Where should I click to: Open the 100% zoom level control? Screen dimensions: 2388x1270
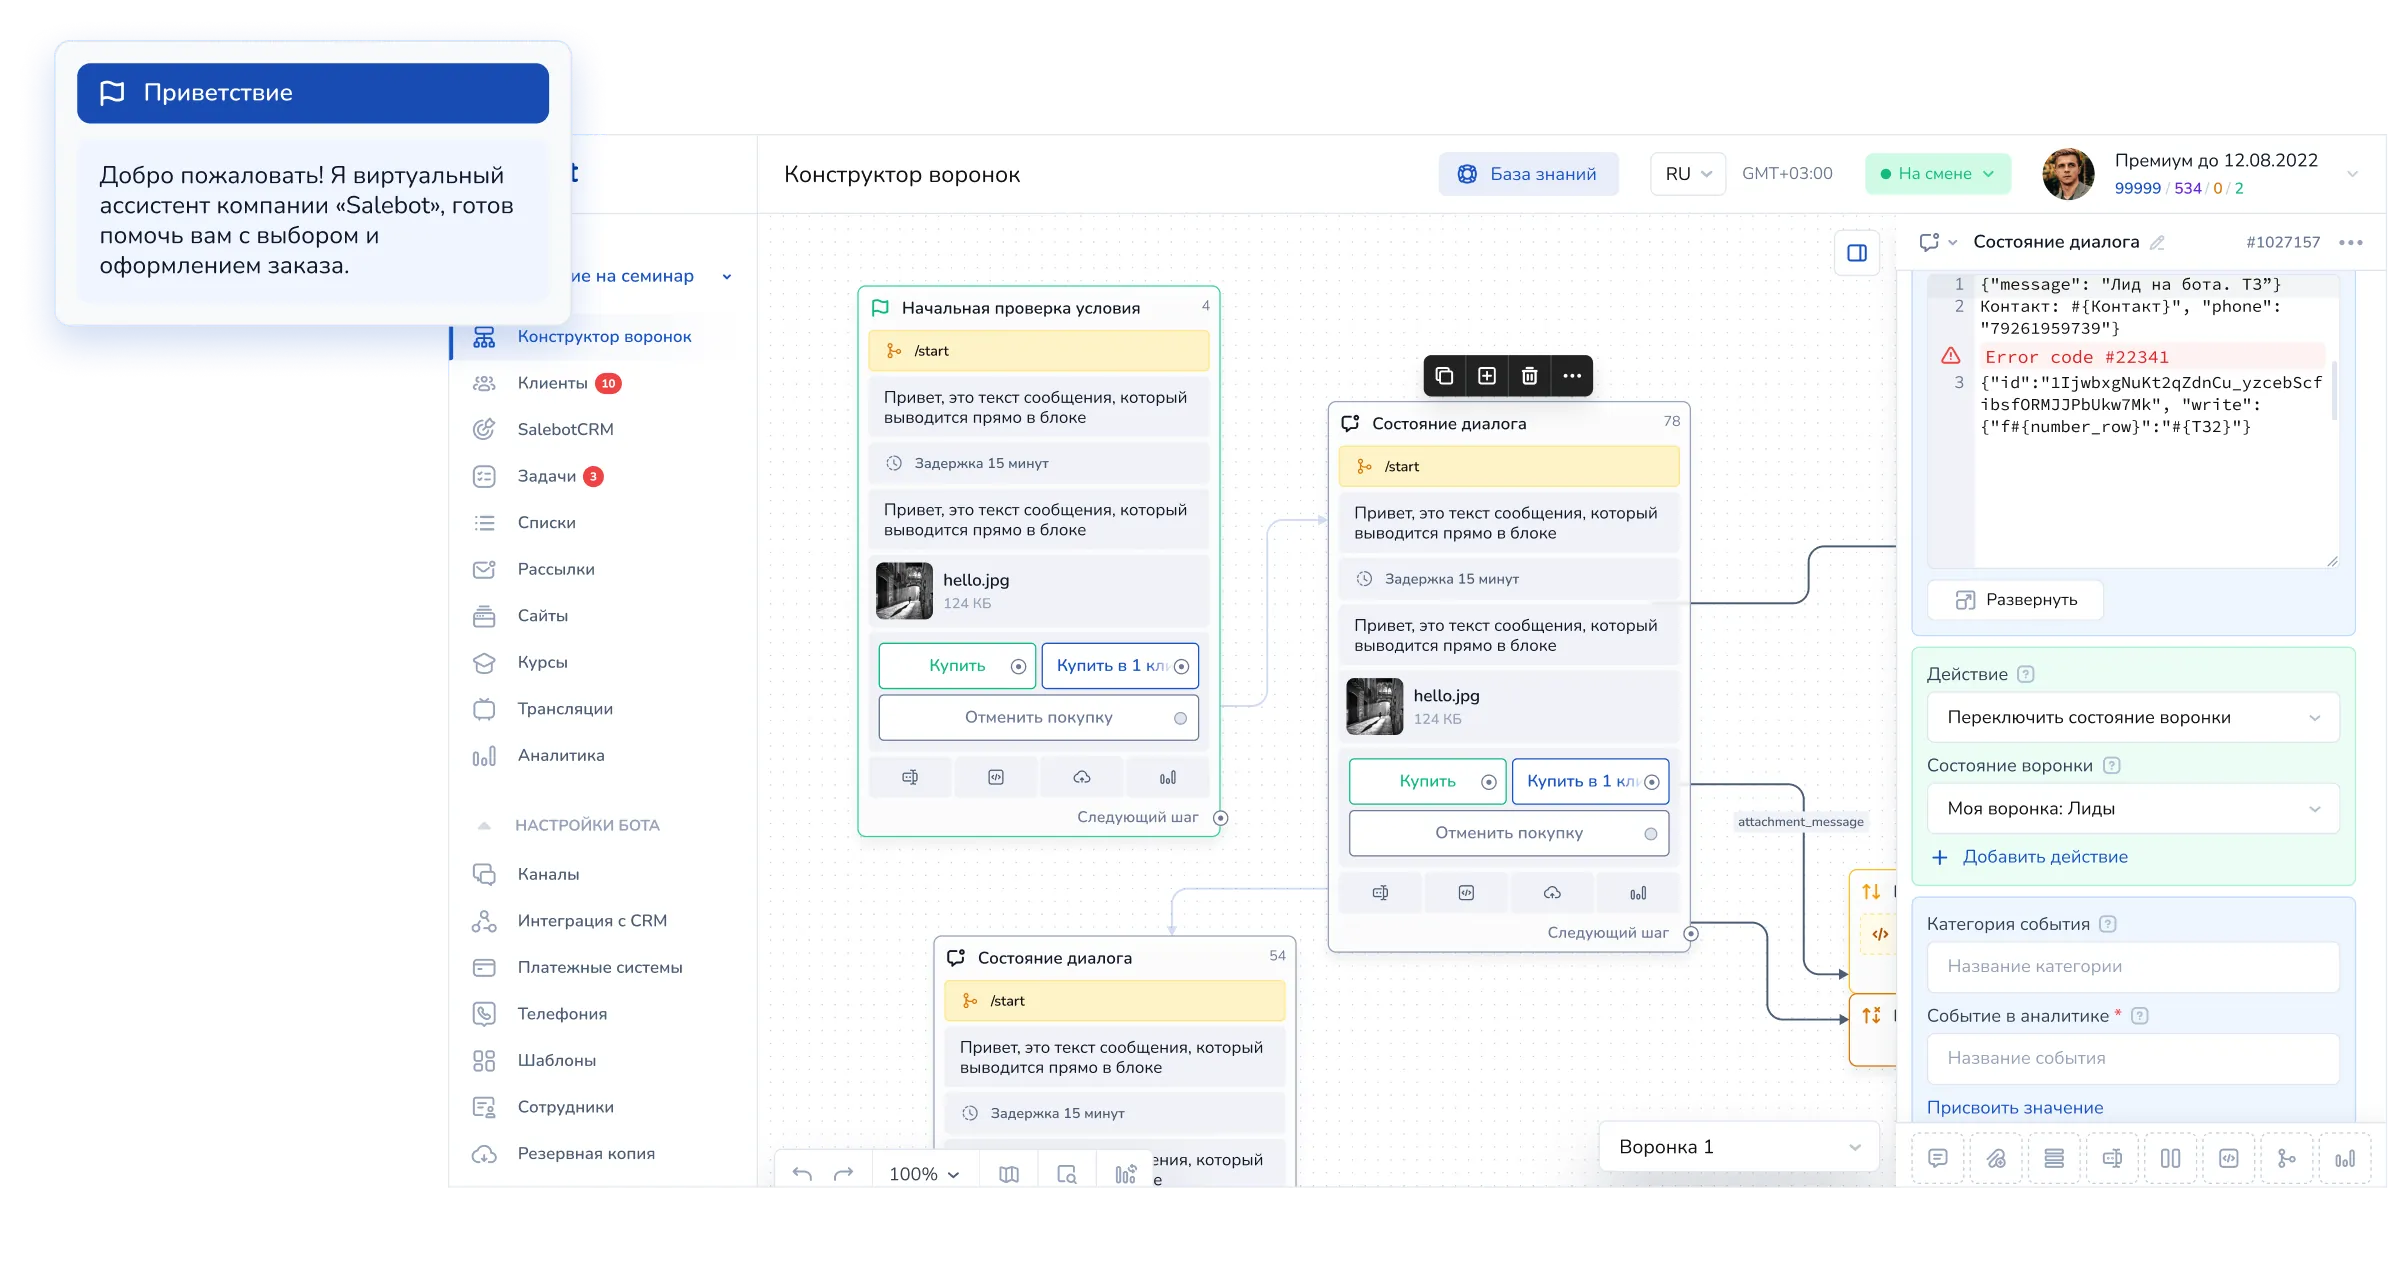click(923, 1174)
